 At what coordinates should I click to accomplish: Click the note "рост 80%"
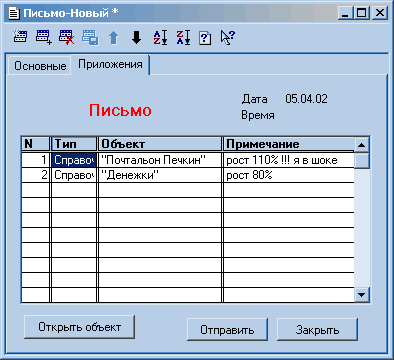tap(289, 175)
